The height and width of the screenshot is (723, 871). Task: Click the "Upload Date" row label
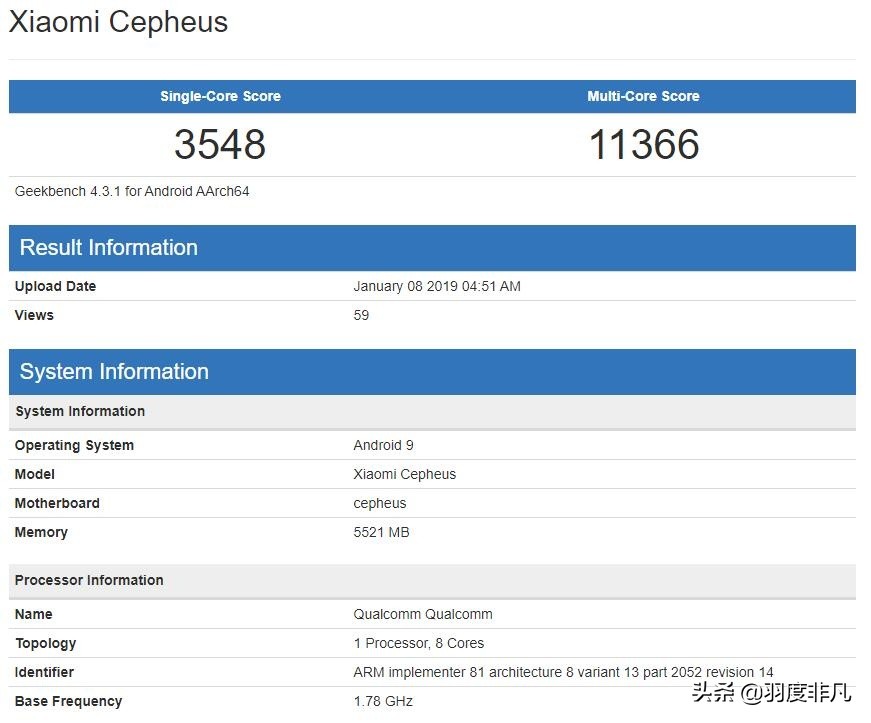56,286
